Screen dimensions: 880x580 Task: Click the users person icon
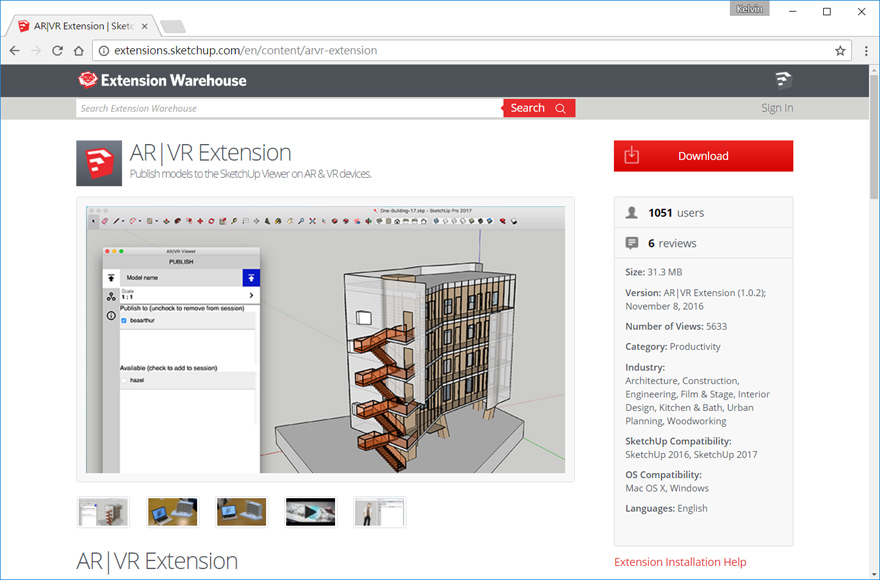(x=631, y=213)
